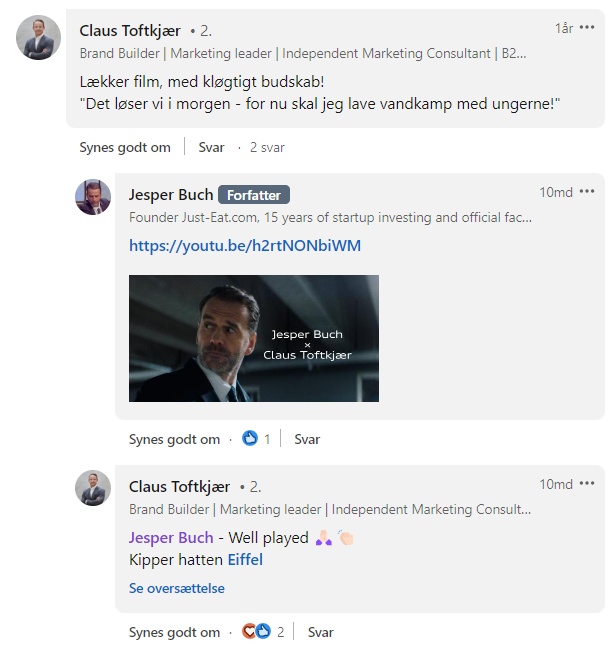Image resolution: width=610 pixels, height=658 pixels.
Task: Like the 'Well played' reply via 'Synes godt om'
Action: click(x=174, y=632)
